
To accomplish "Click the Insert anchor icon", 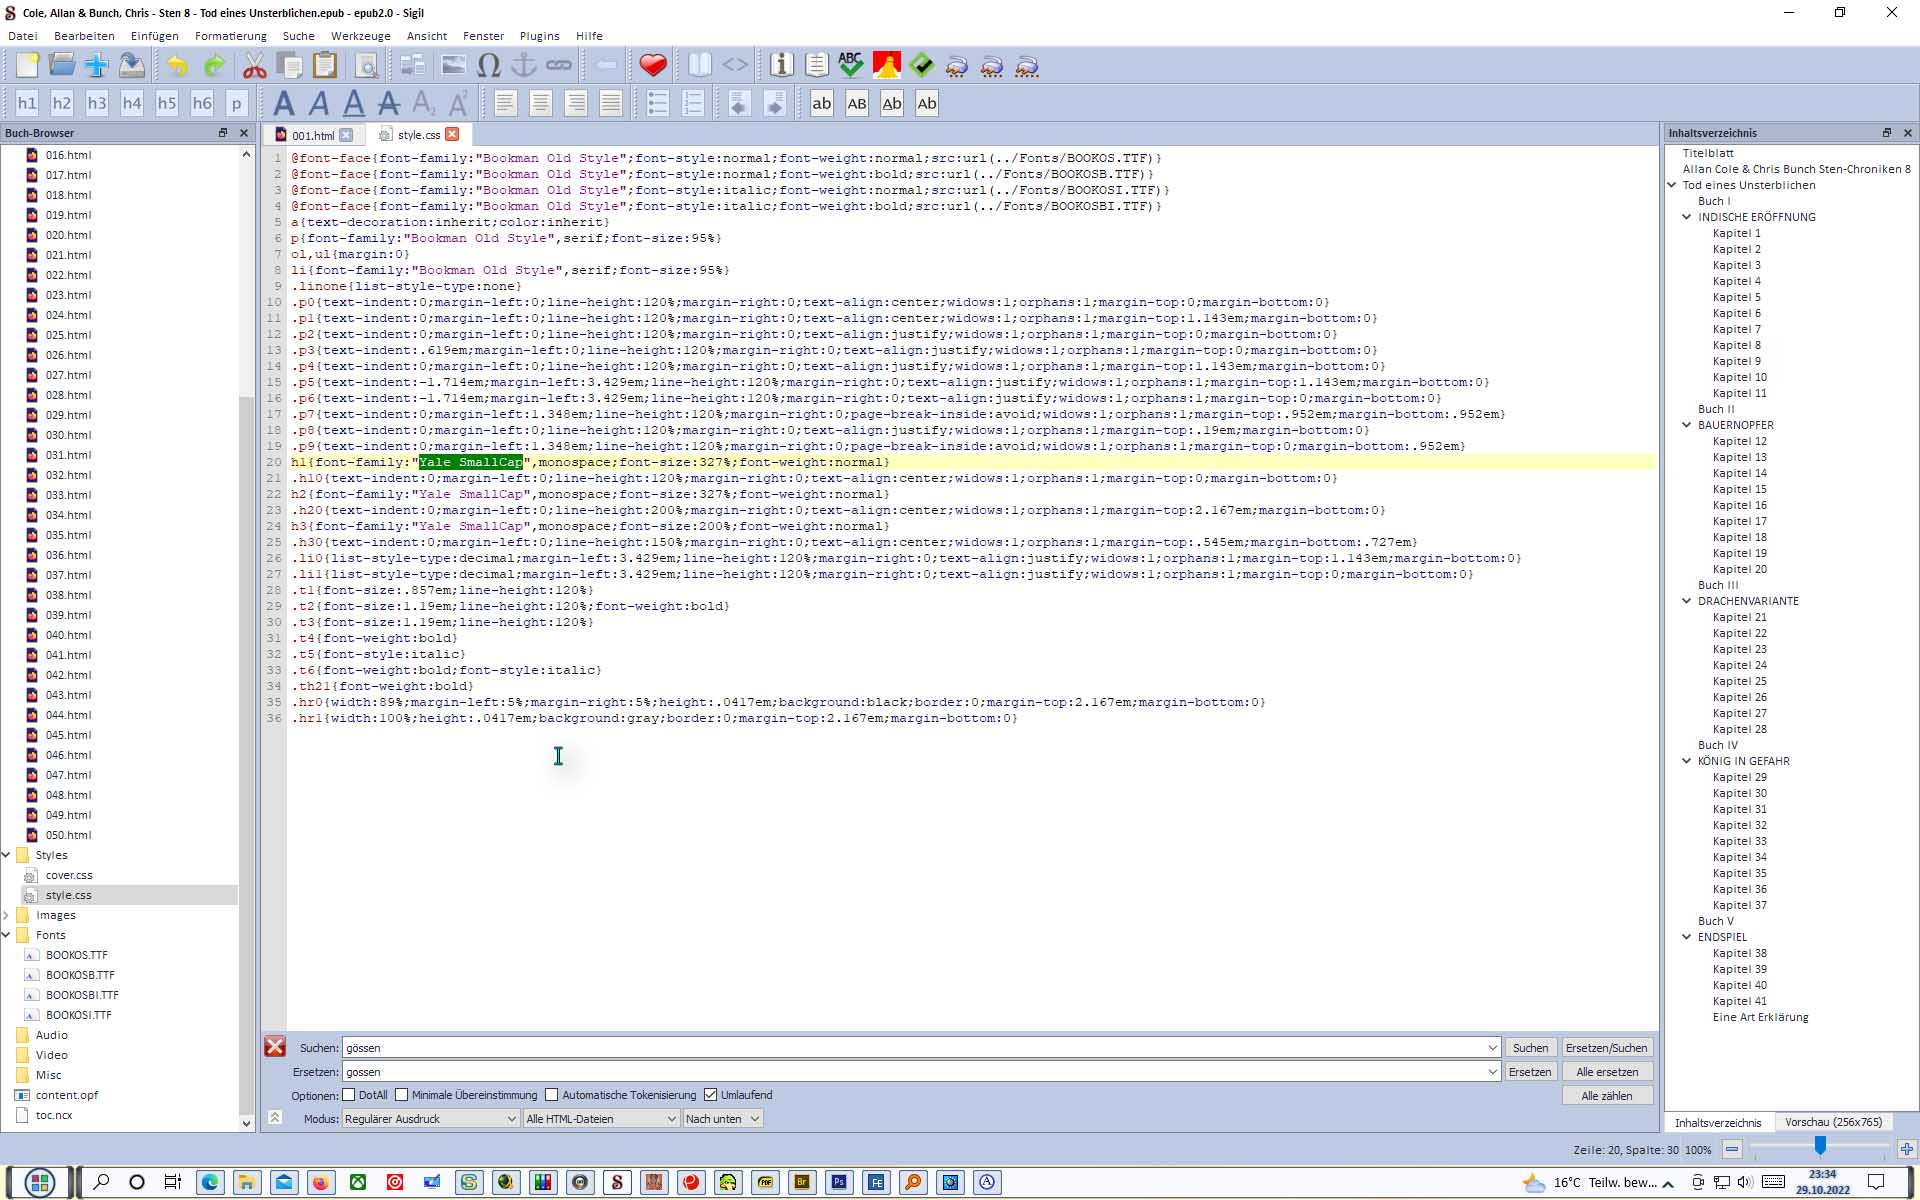I will pyautogui.click(x=523, y=66).
